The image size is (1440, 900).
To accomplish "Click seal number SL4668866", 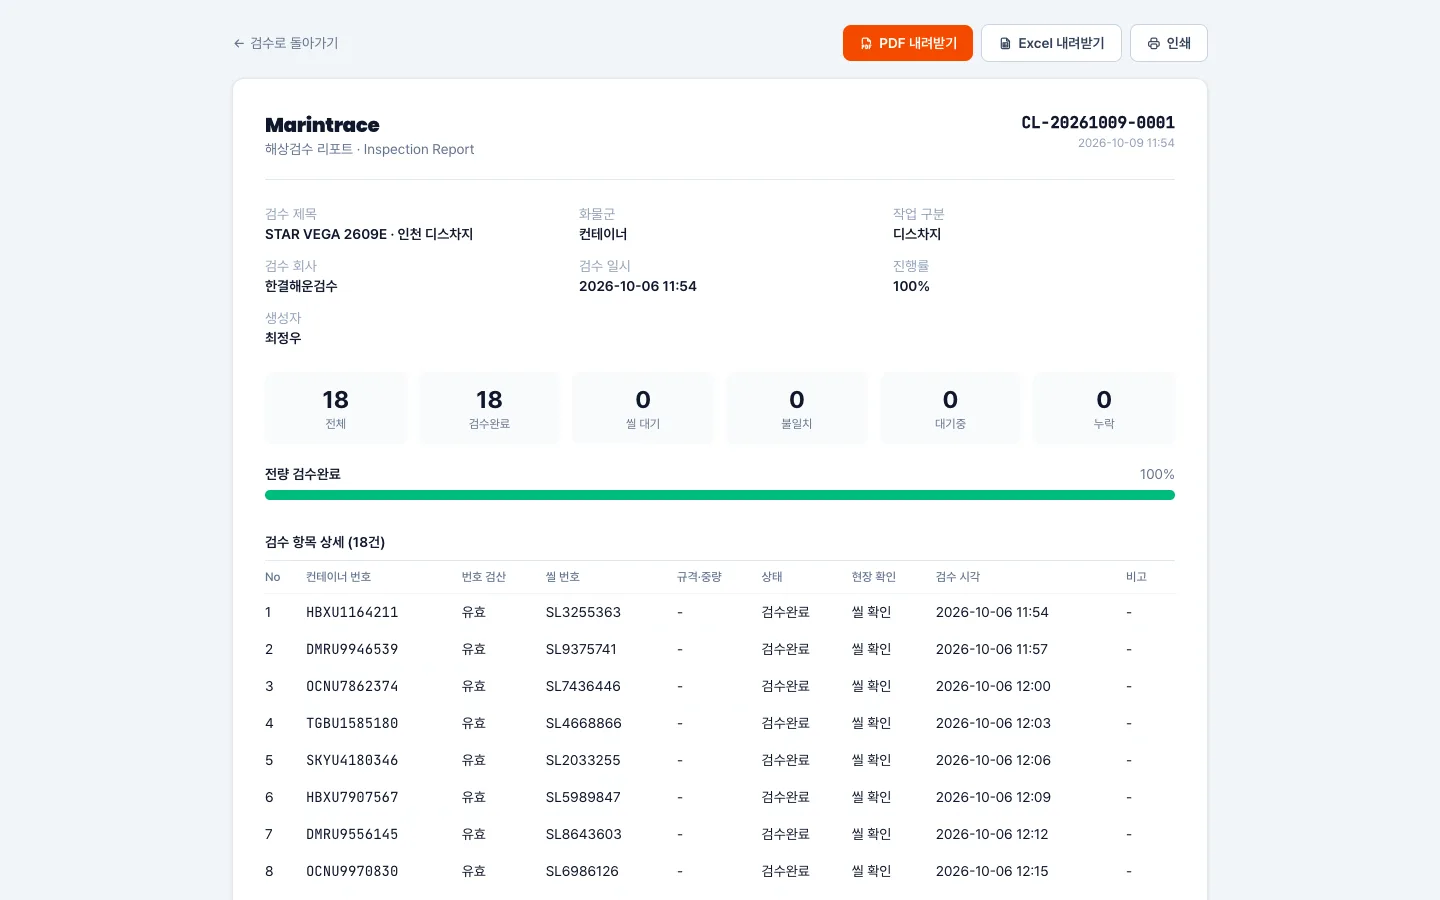I will 583,723.
